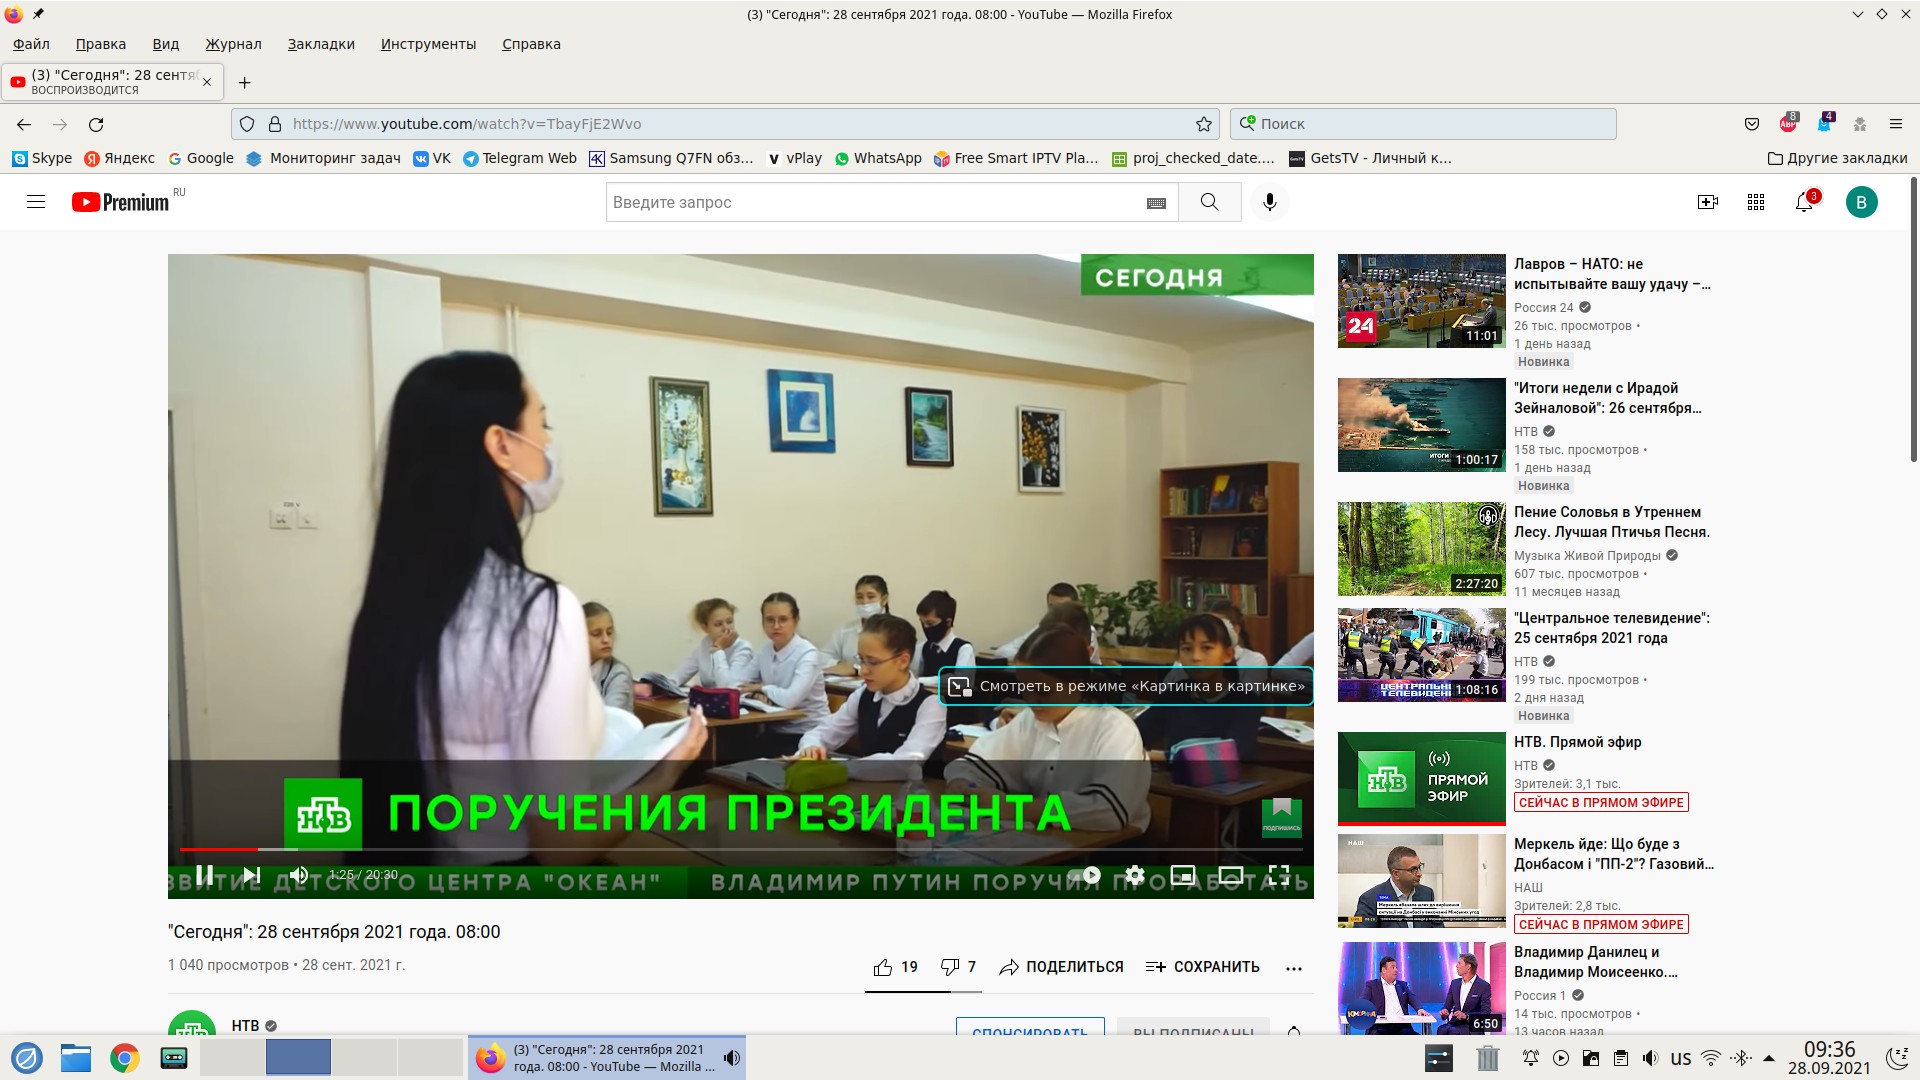
Task: Open the Журнал menu
Action: point(233,44)
